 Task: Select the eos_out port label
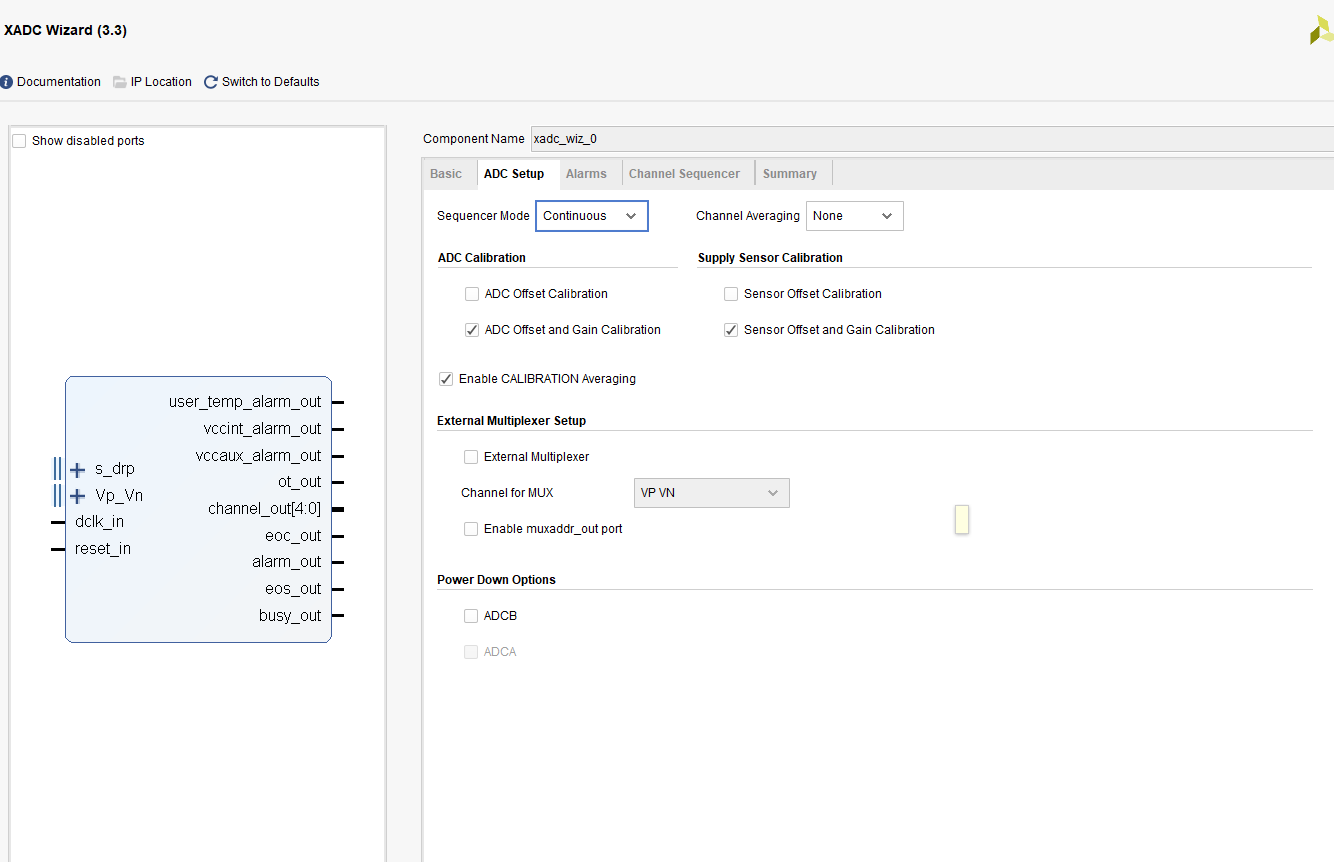tap(293, 589)
